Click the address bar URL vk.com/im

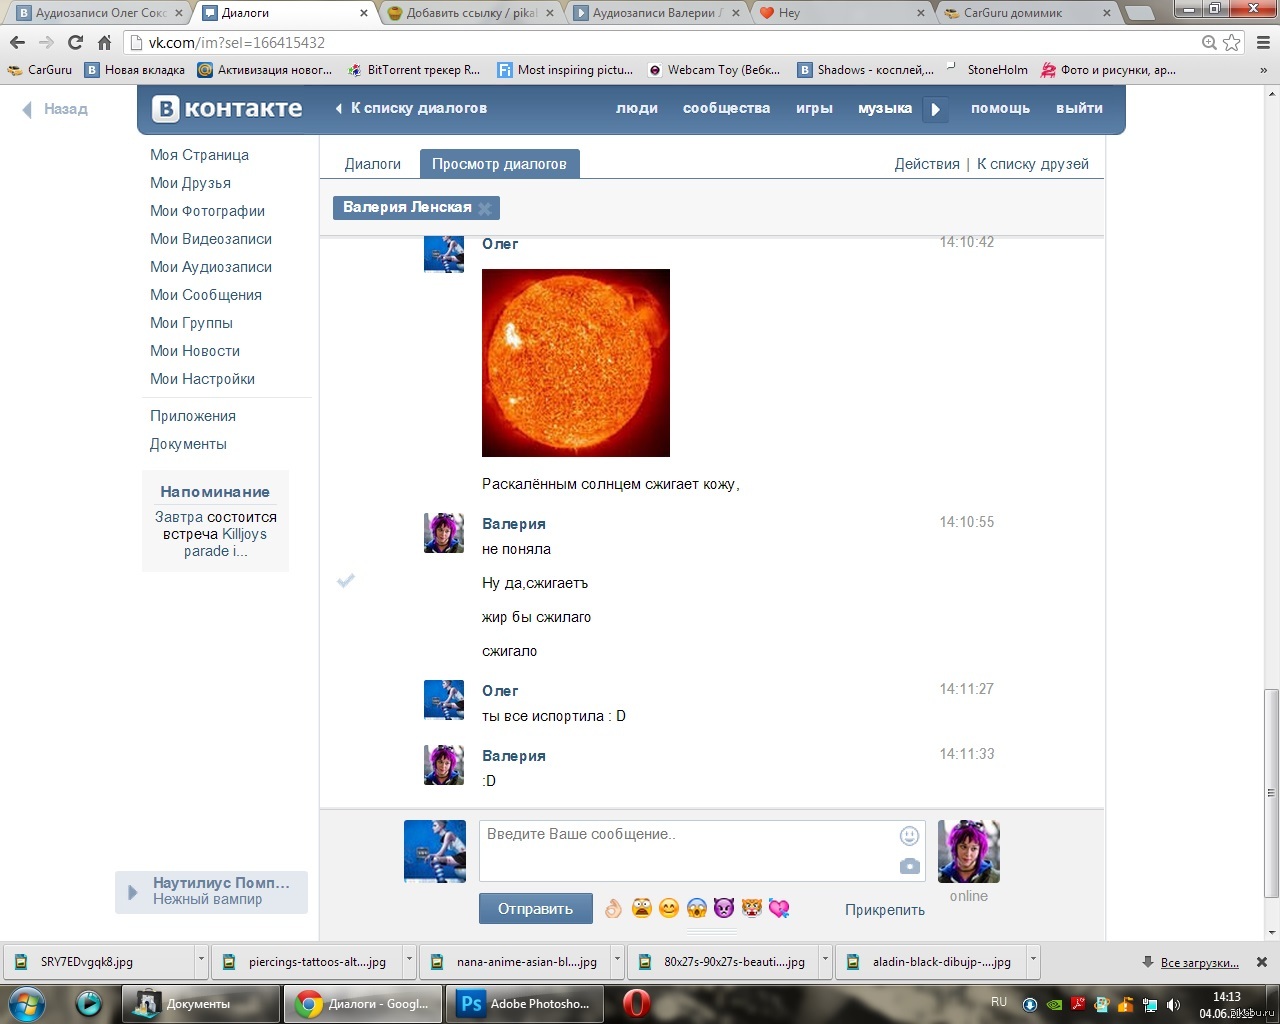[237, 43]
